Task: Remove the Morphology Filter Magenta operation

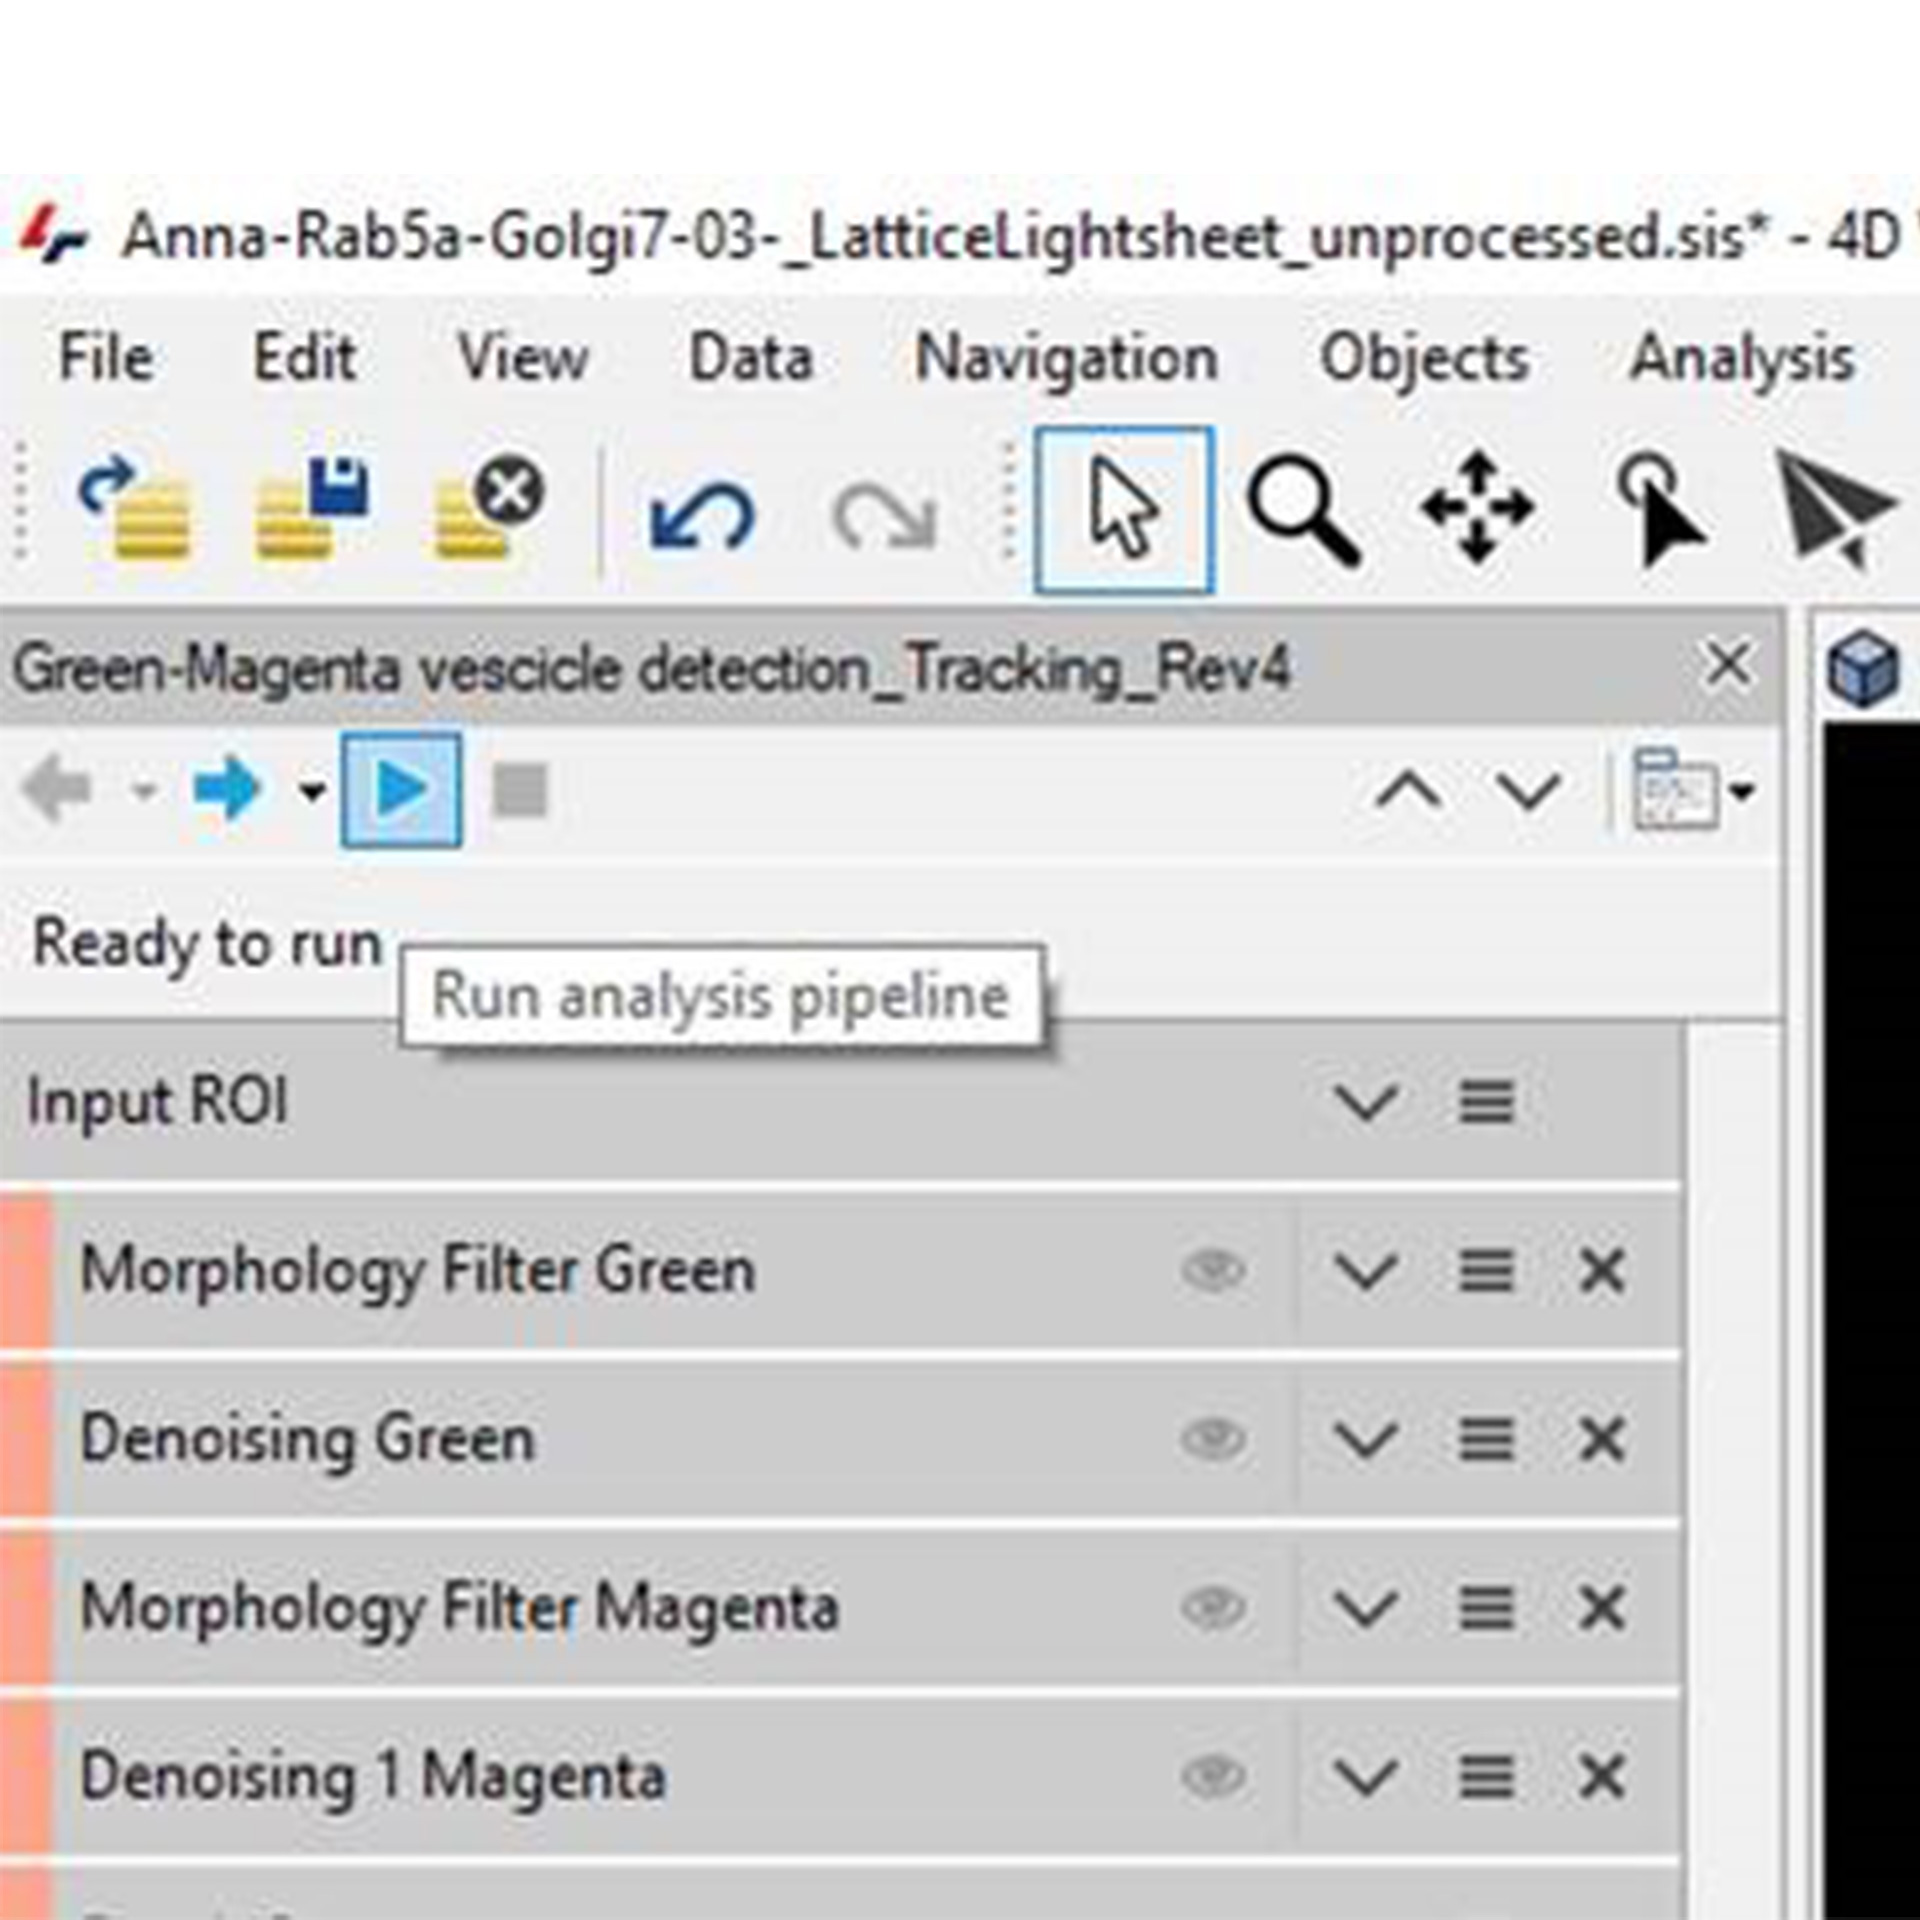Action: click(1602, 1609)
